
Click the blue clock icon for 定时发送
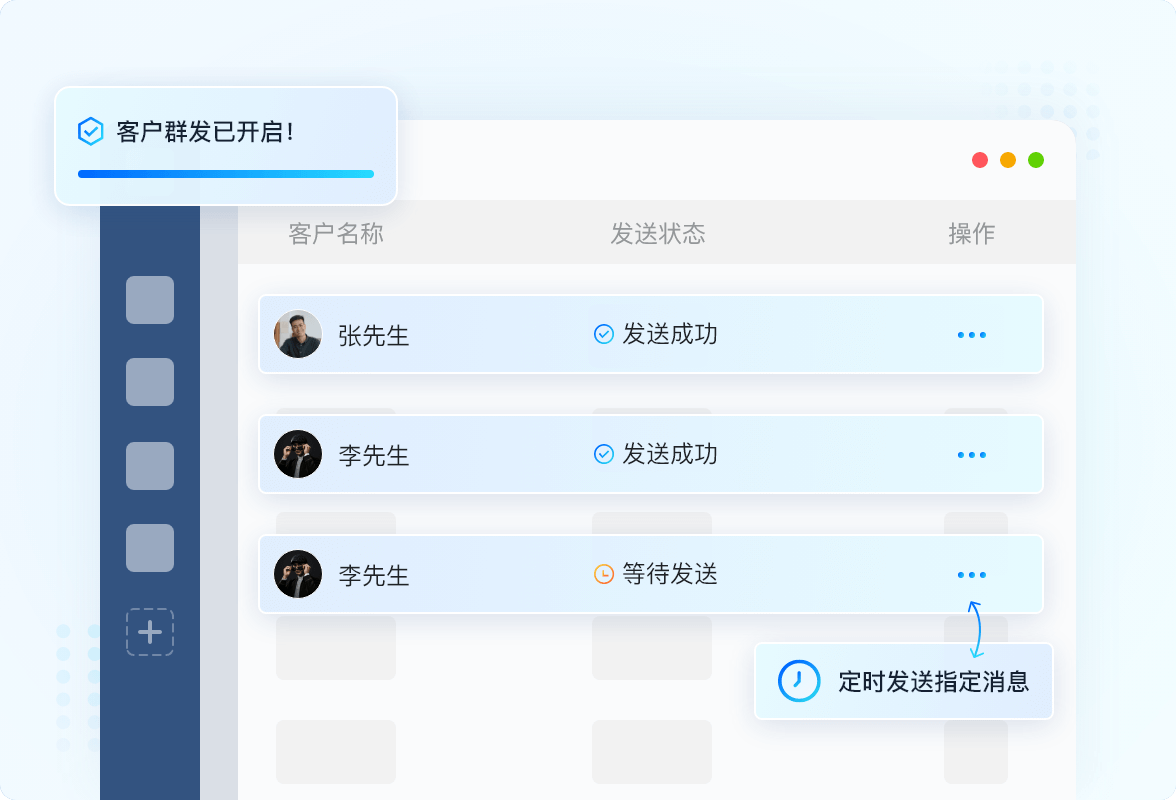[799, 681]
